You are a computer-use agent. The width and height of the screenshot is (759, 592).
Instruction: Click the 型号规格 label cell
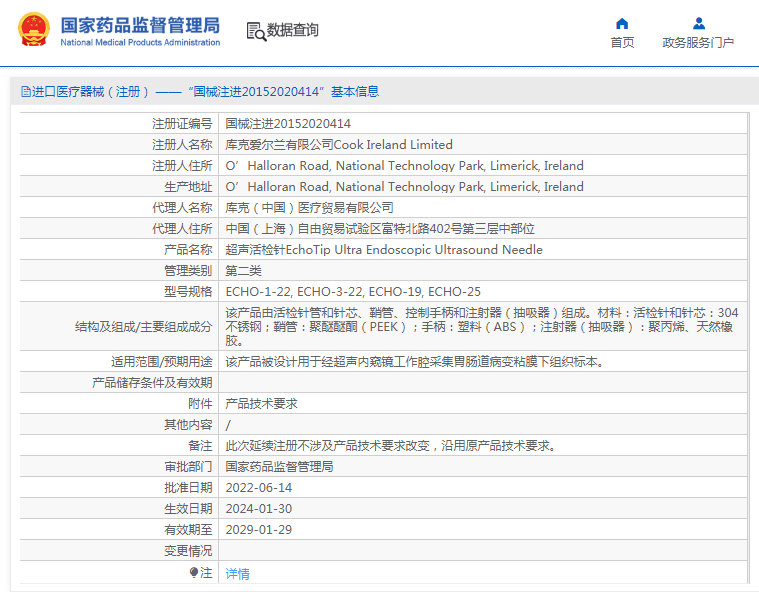tap(119, 291)
